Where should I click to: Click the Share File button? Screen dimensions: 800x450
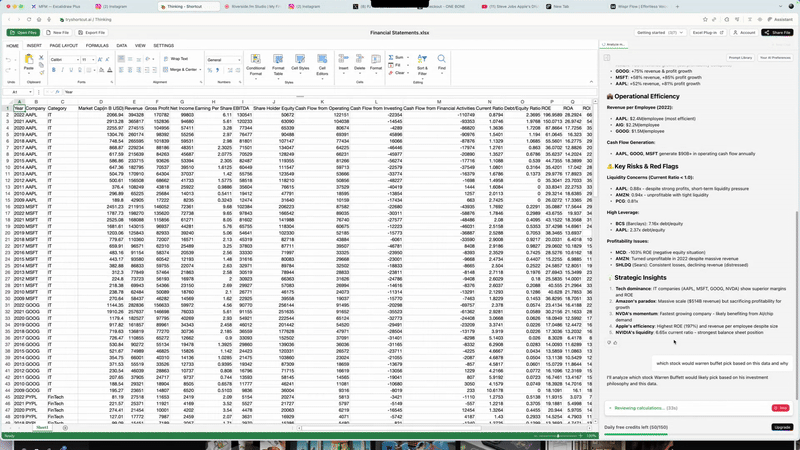(x=777, y=32)
